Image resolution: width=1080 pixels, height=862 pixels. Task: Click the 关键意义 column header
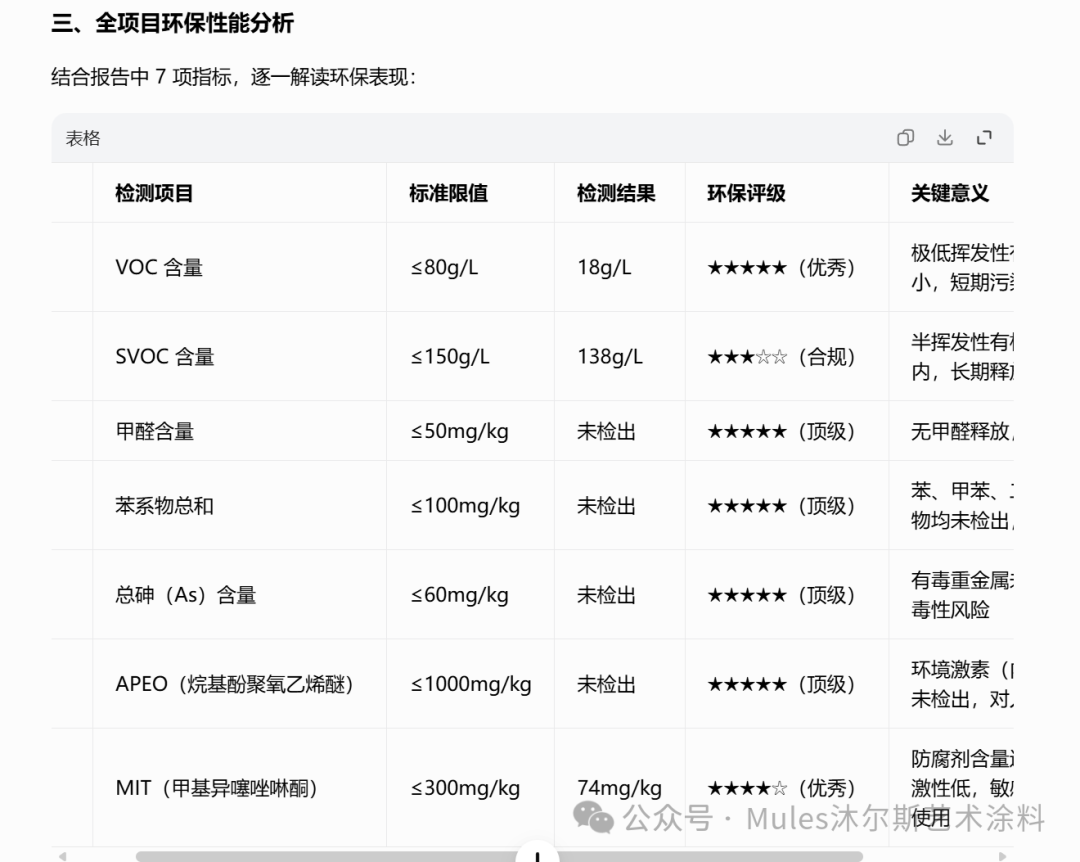[950, 193]
